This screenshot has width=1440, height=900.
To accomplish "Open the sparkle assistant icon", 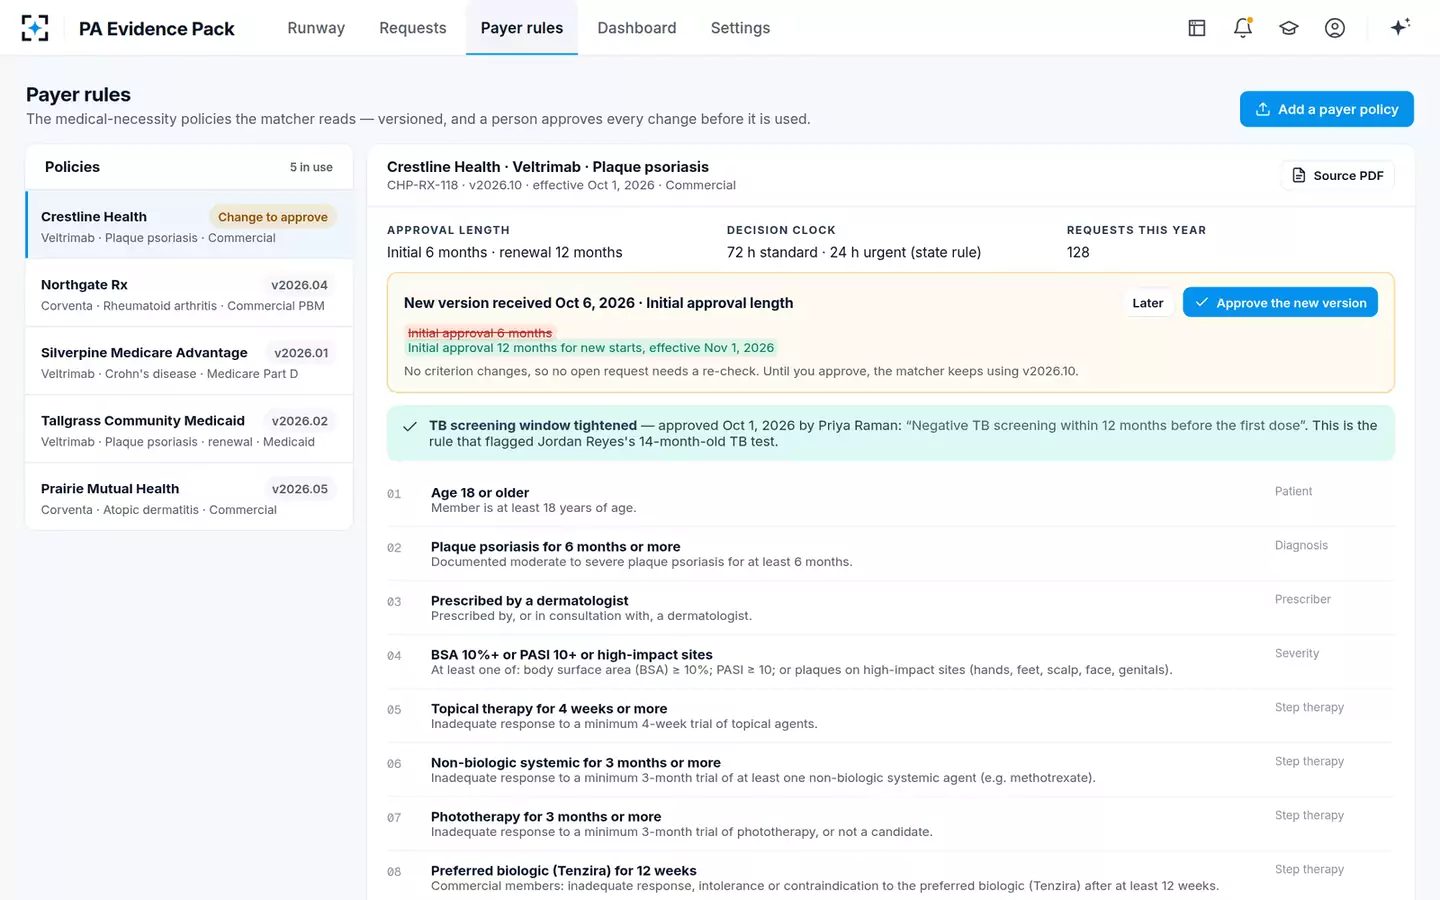I will pos(1400,27).
